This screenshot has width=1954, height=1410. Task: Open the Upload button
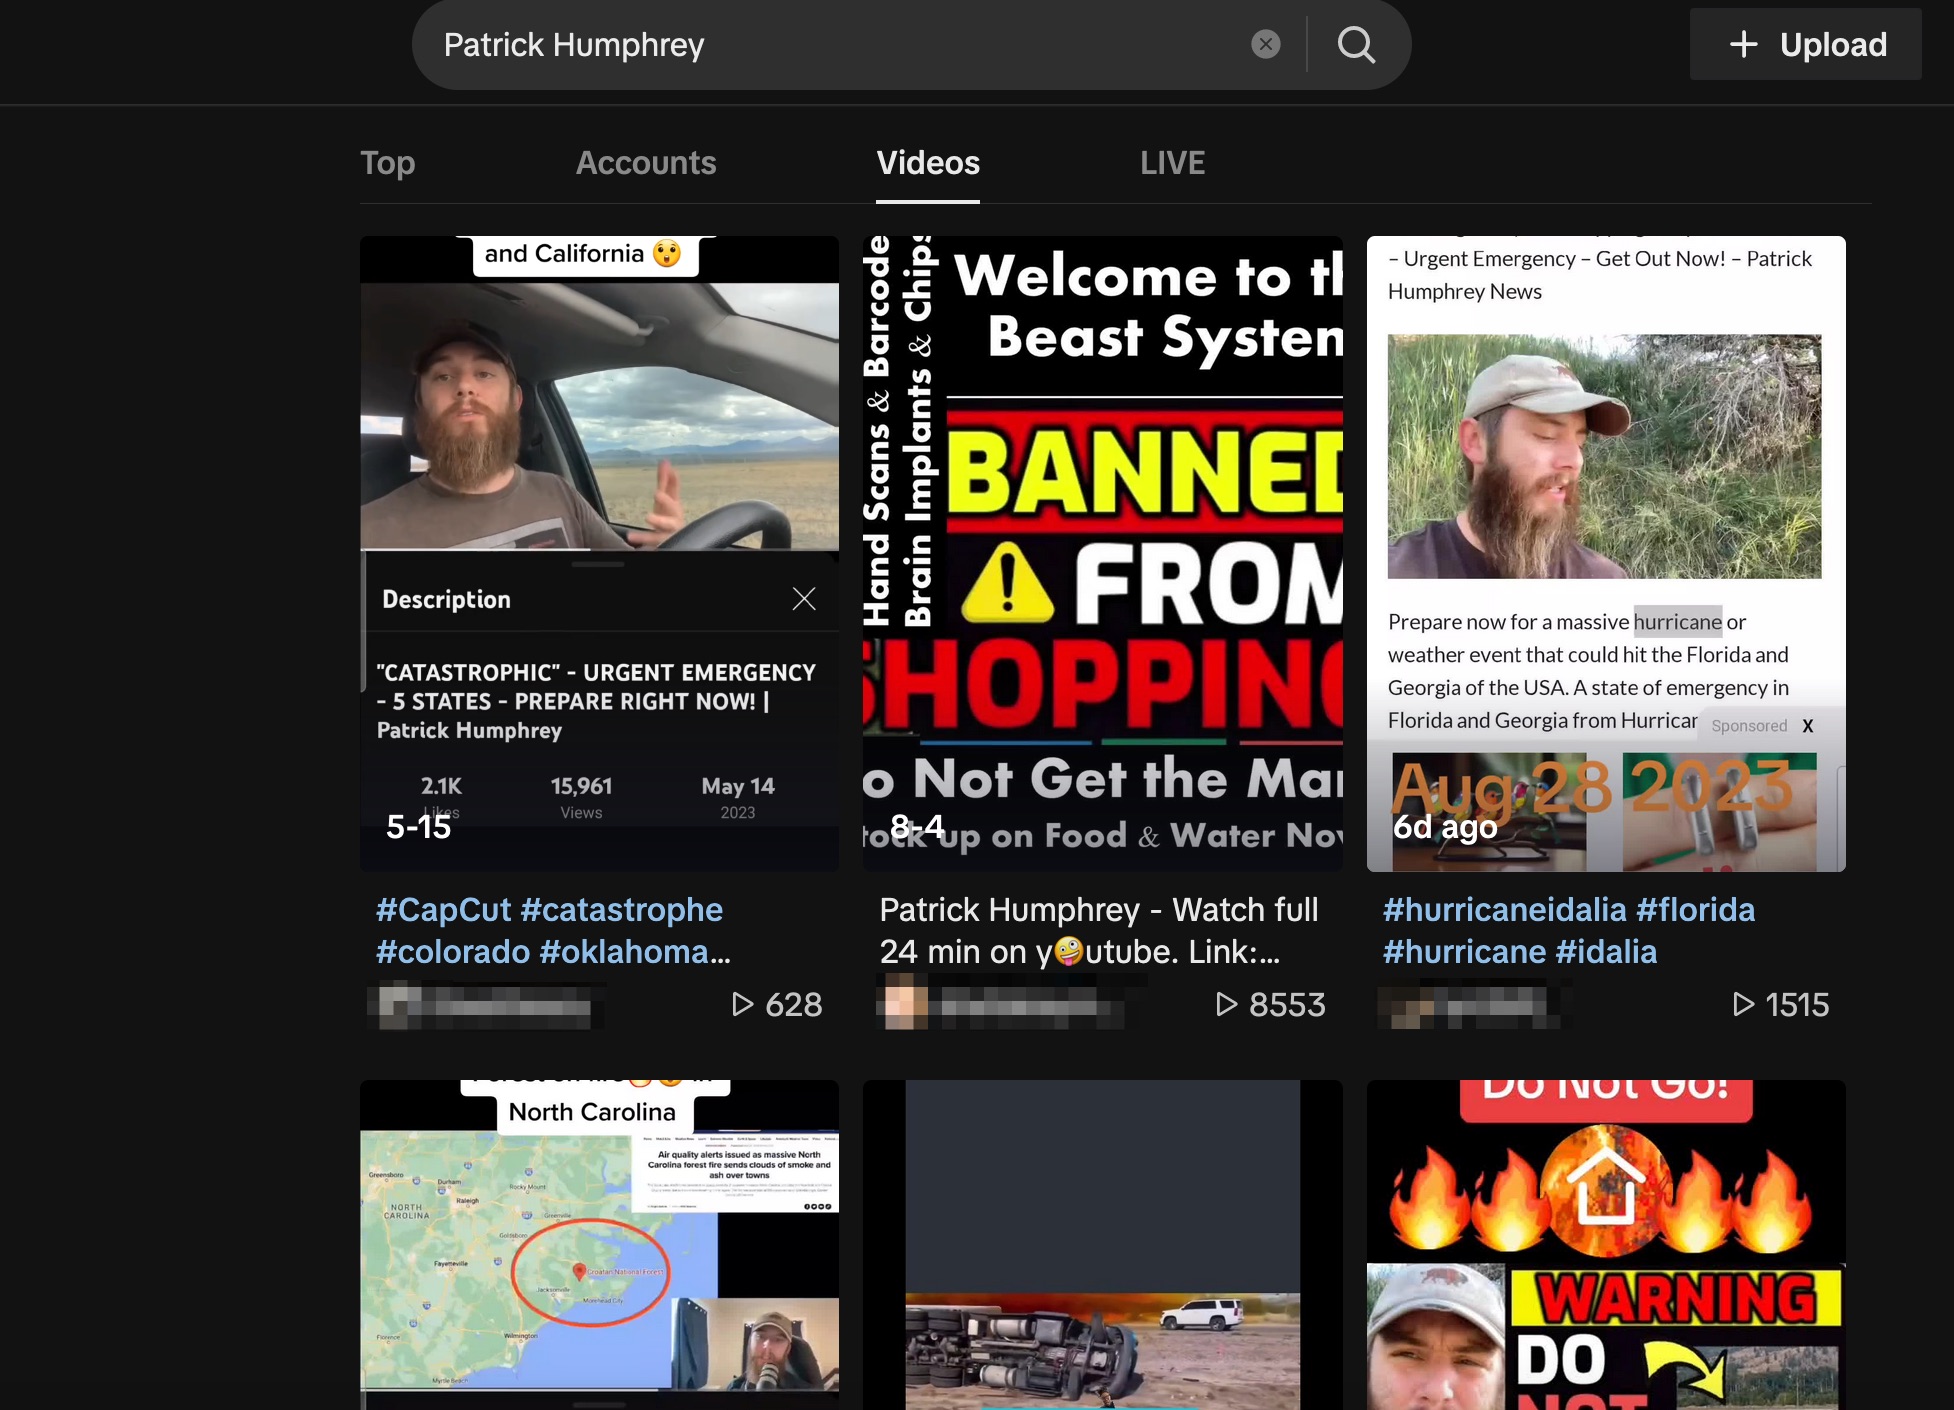point(1806,44)
